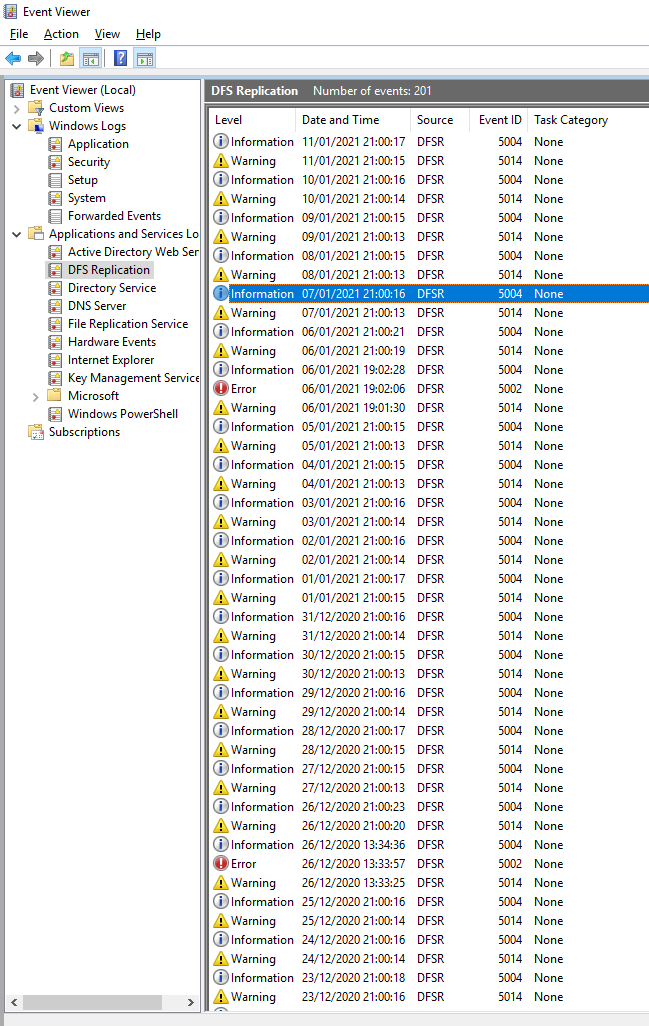The height and width of the screenshot is (1026, 649).
Task: Sort by Date and Time column header
Action: click(x=353, y=120)
